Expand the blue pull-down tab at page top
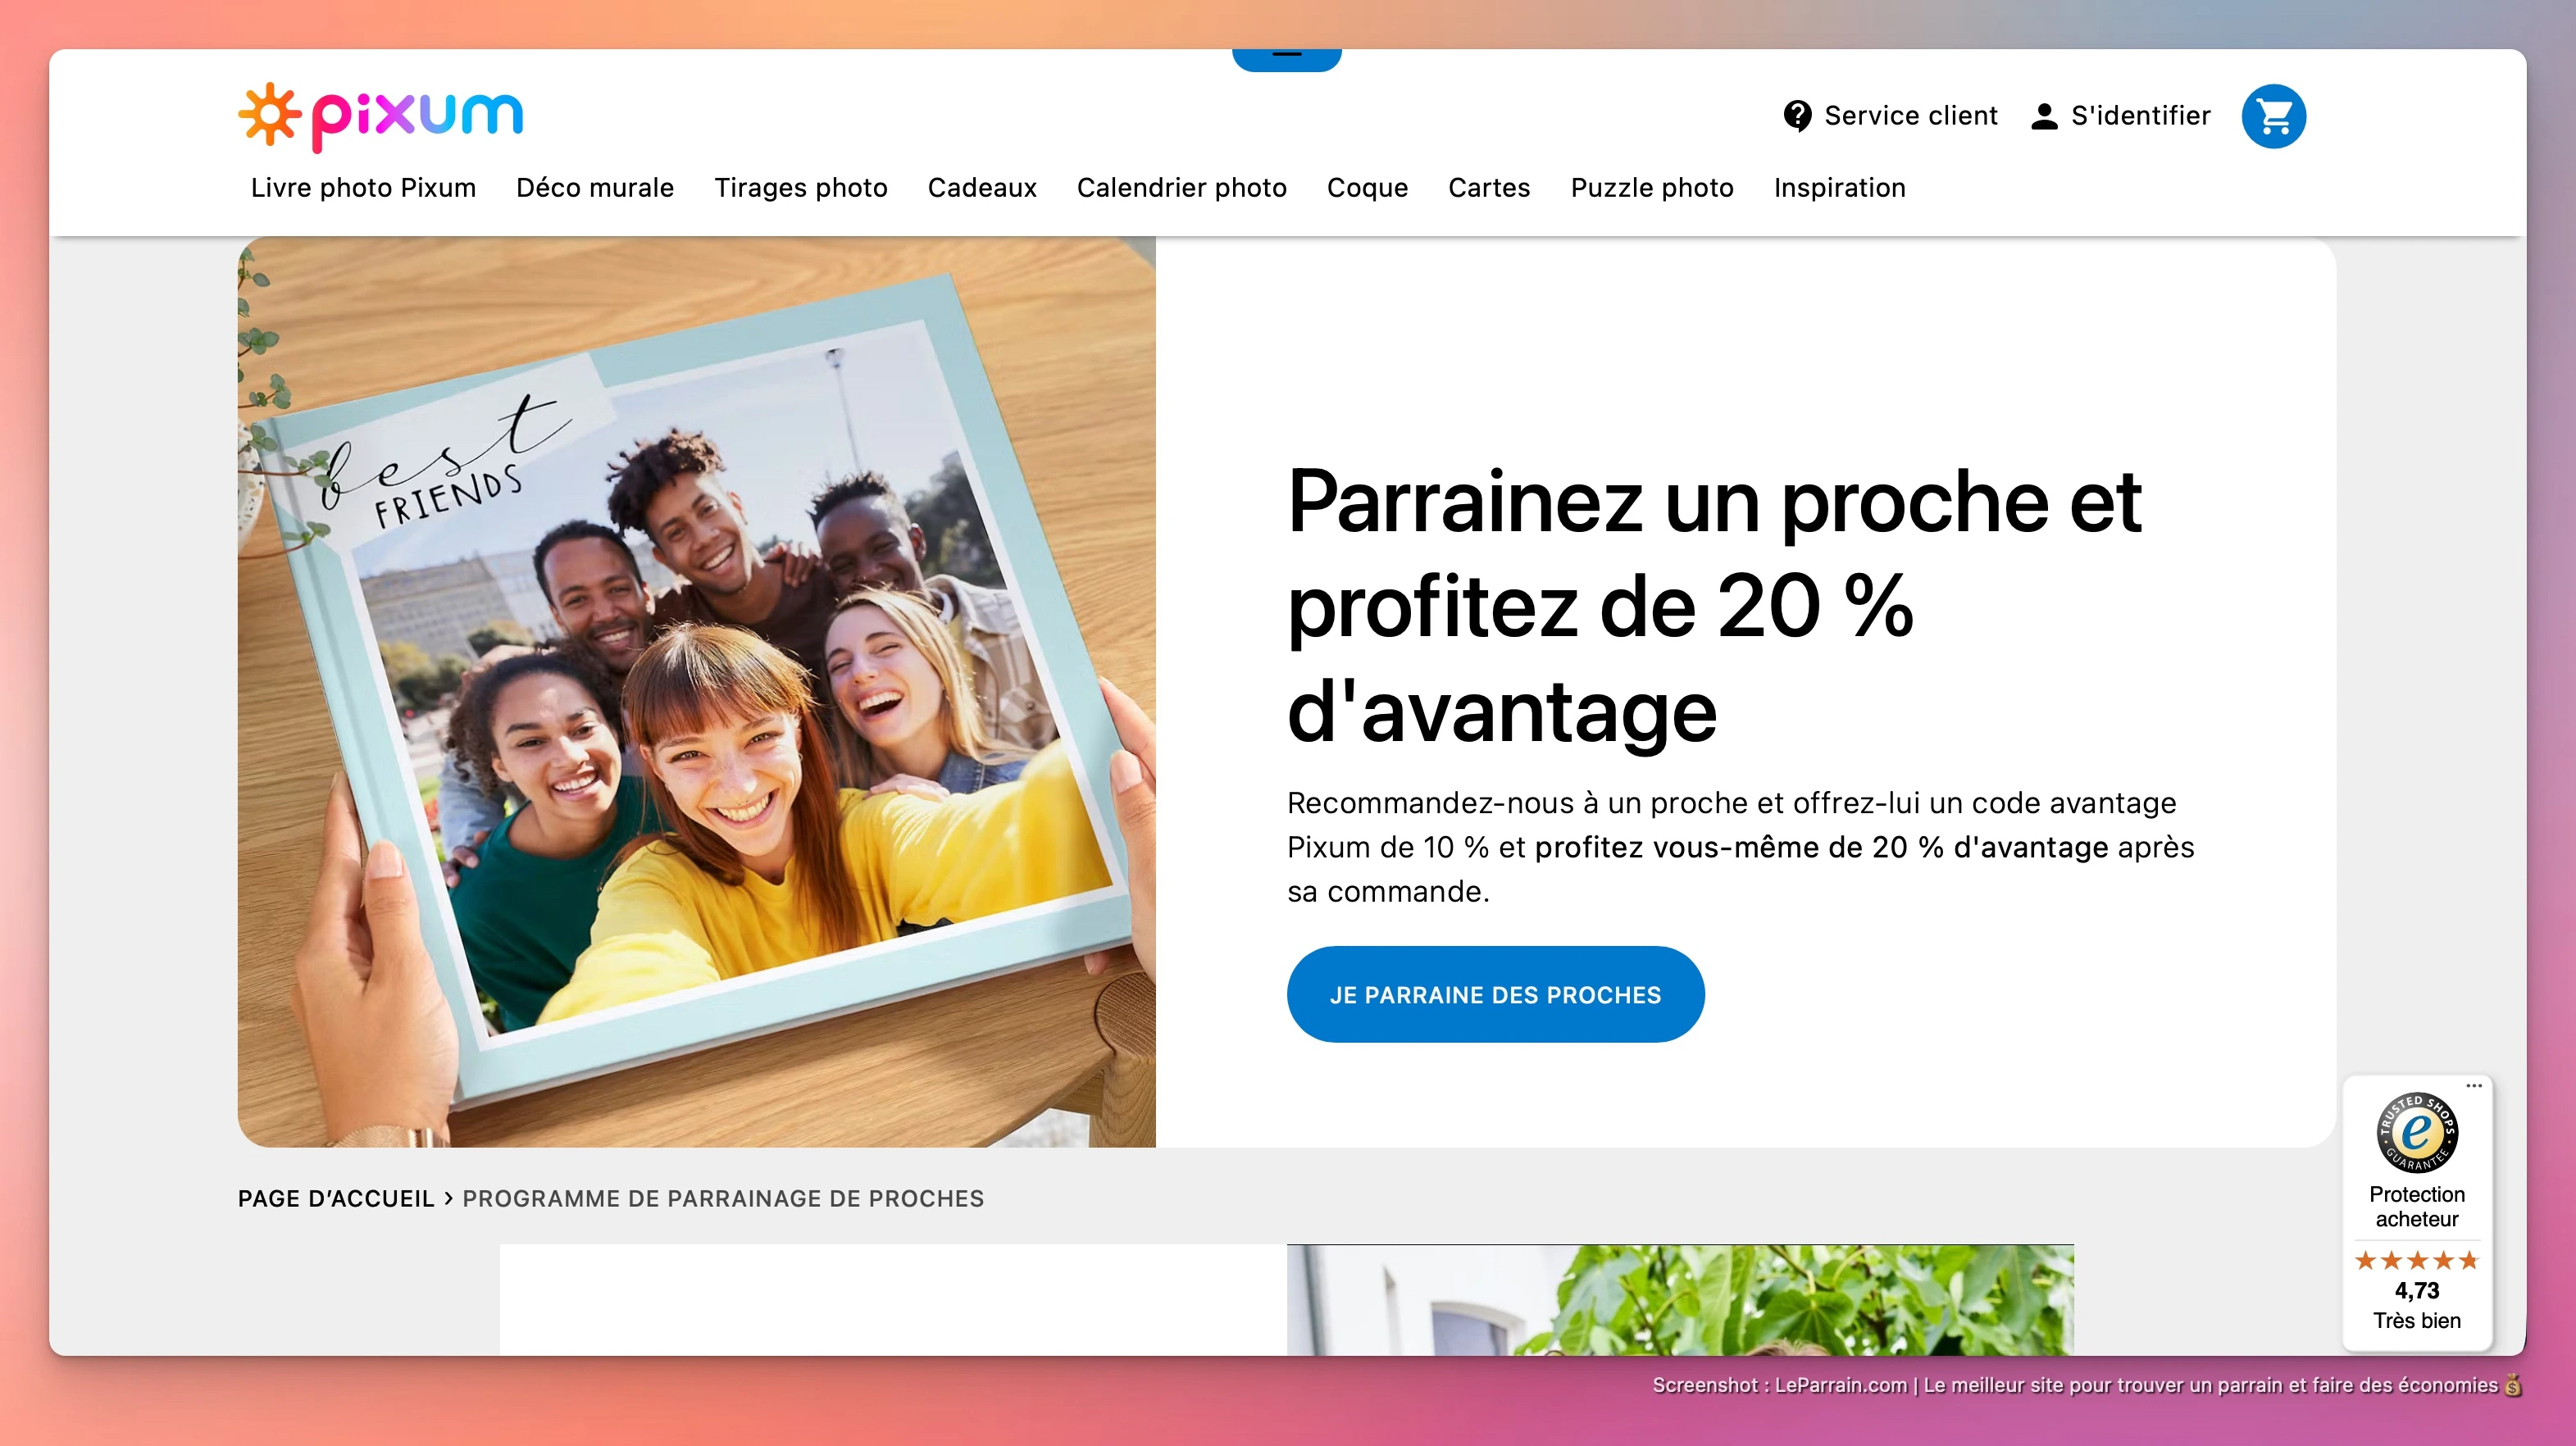 1286,58
